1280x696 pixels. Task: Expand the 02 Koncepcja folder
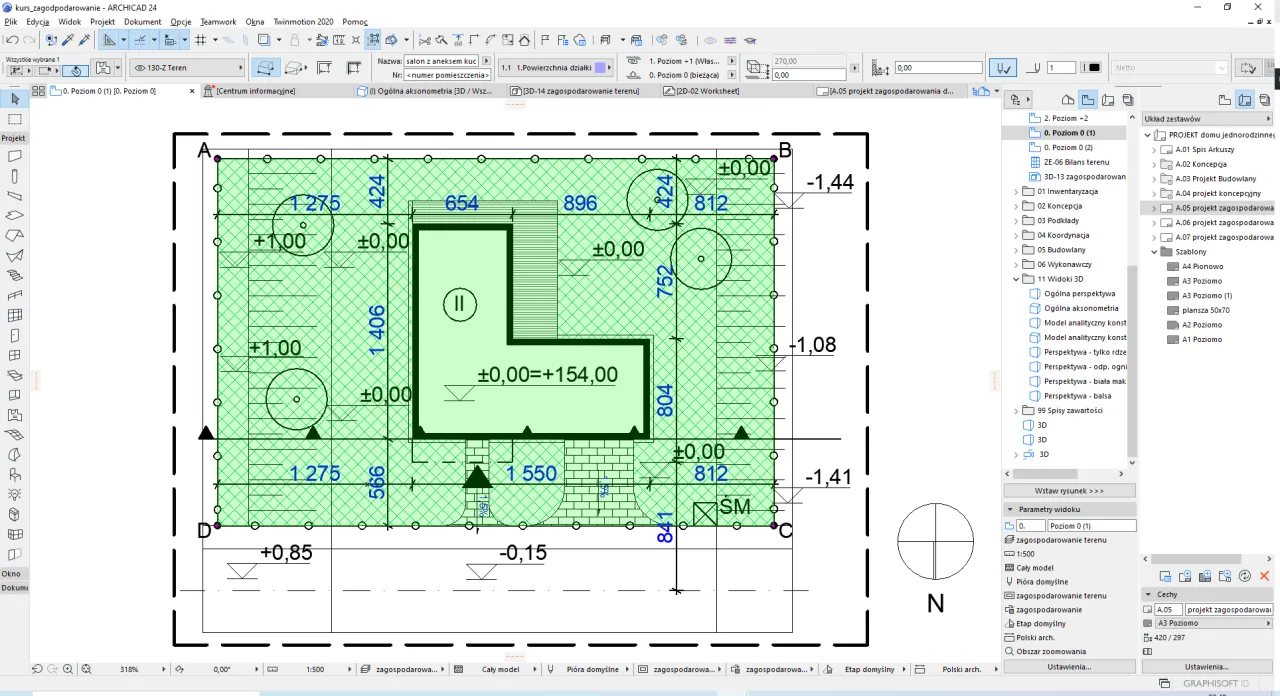[x=1016, y=205]
